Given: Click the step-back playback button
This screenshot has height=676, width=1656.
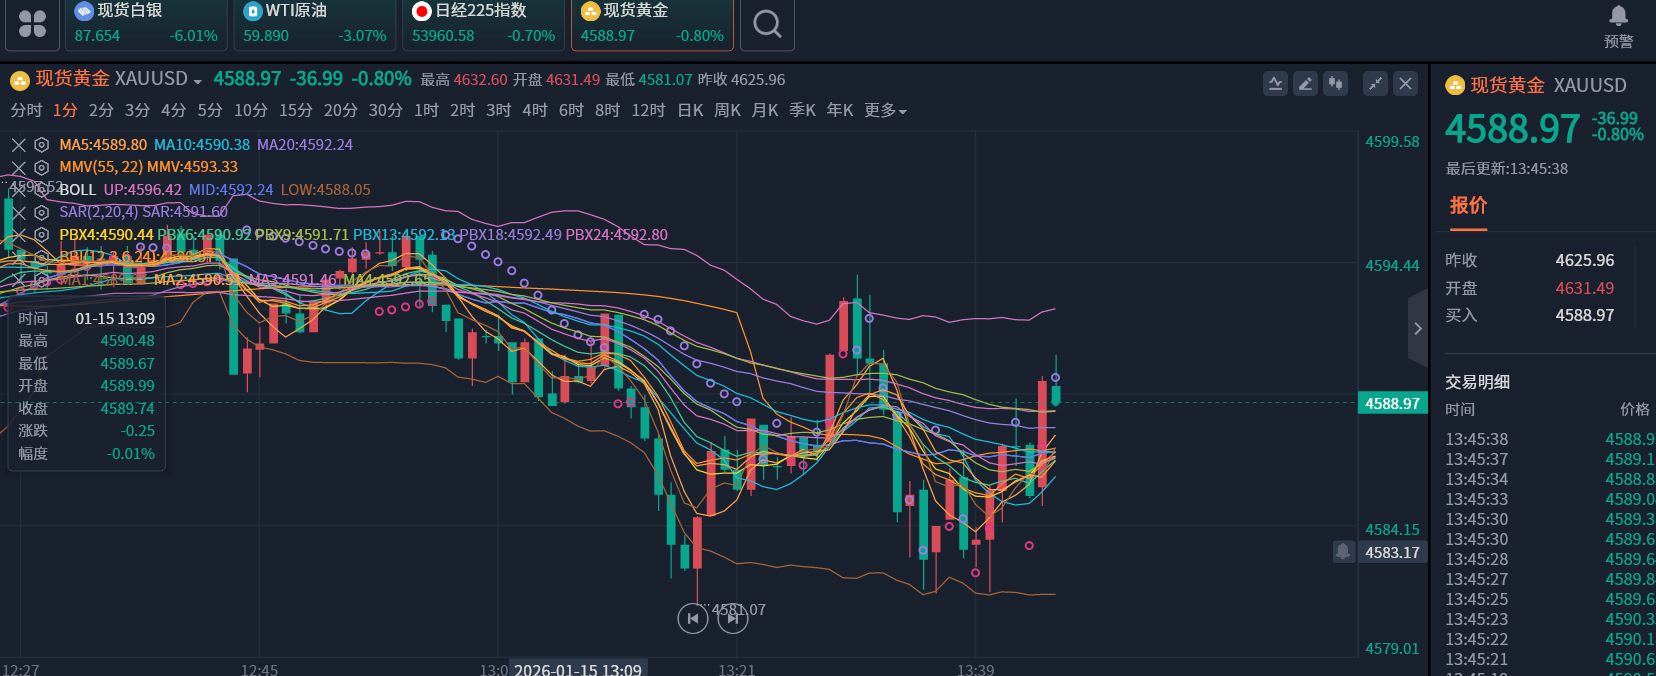Looking at the screenshot, I should click(x=692, y=619).
